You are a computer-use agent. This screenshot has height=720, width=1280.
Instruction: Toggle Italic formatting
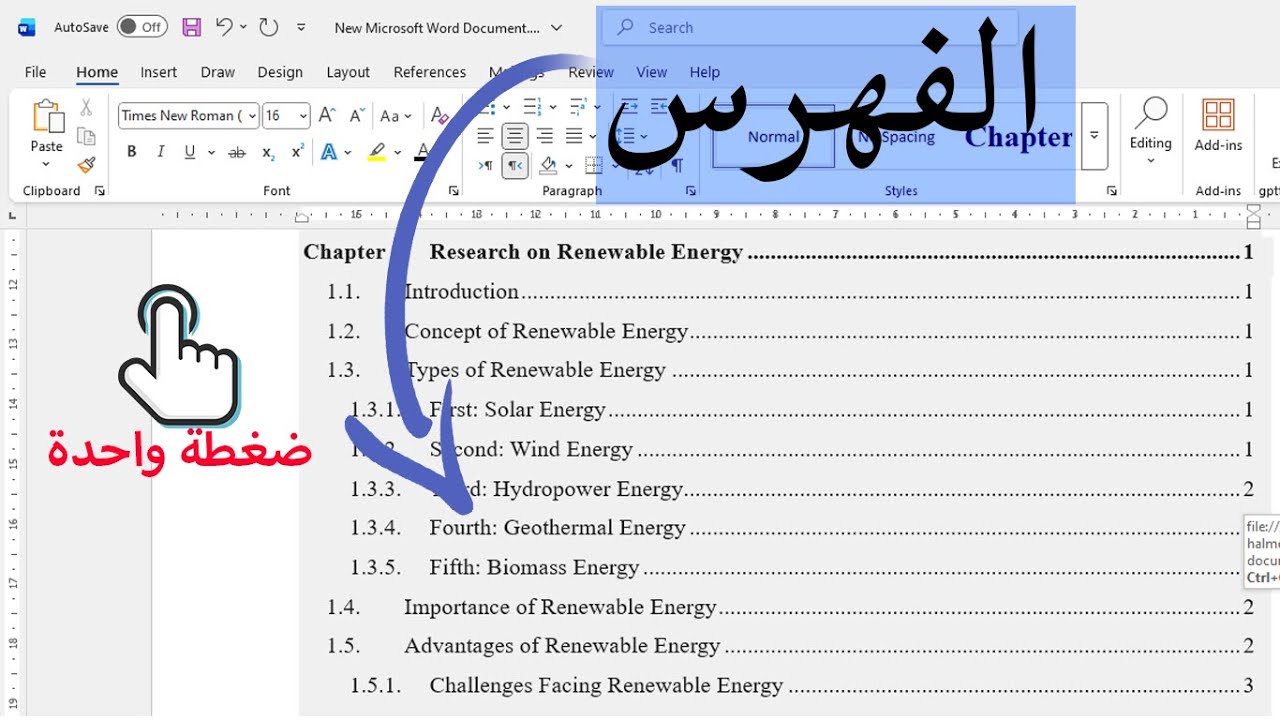pos(160,152)
